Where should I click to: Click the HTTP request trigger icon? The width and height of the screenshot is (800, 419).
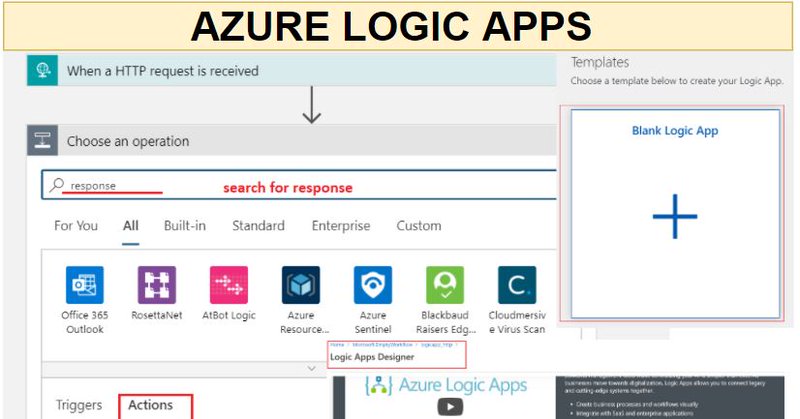(42, 70)
